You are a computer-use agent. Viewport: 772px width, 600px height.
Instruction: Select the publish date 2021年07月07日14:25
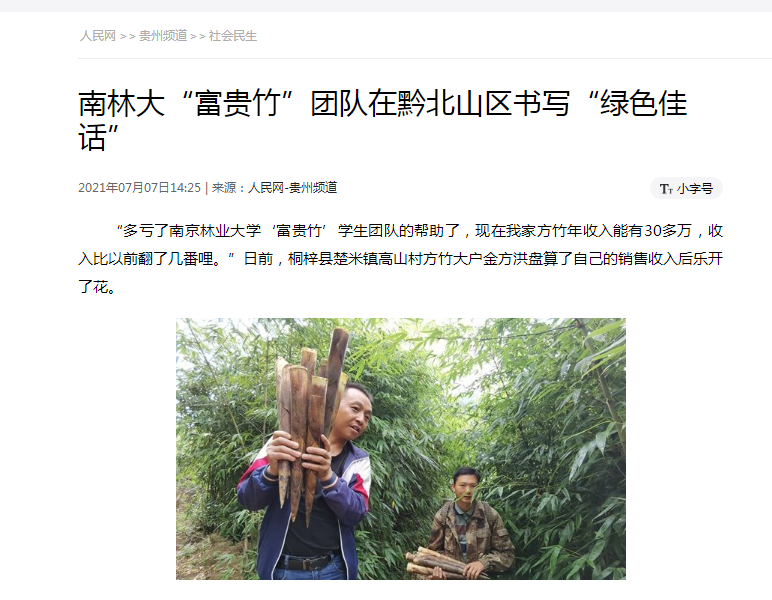pyautogui.click(x=139, y=188)
